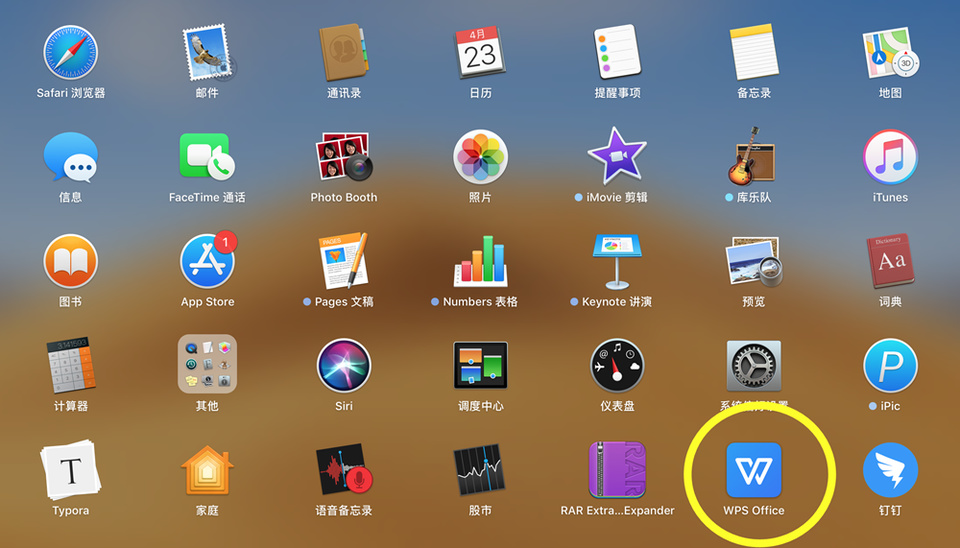960x548 pixels.
Task: Launch the Siri app
Action: pyautogui.click(x=344, y=366)
